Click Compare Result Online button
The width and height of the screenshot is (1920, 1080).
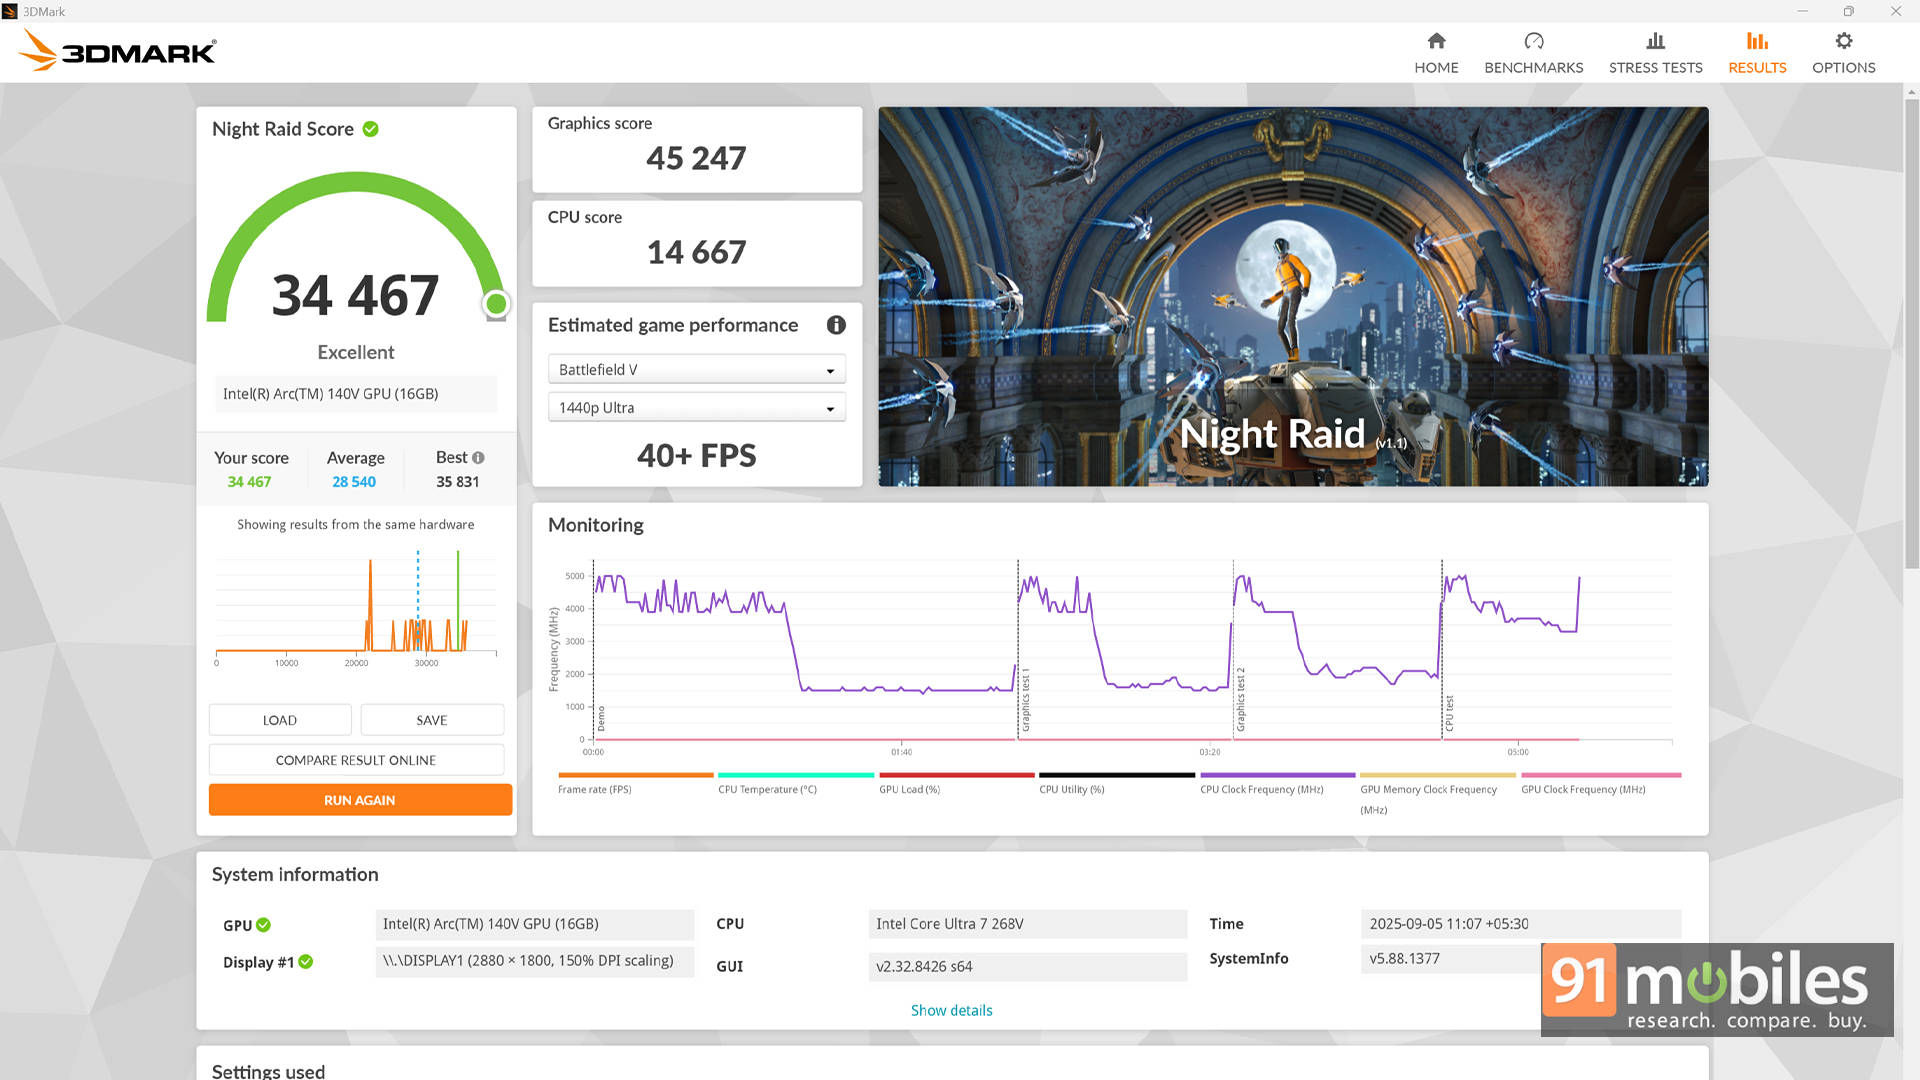click(356, 760)
